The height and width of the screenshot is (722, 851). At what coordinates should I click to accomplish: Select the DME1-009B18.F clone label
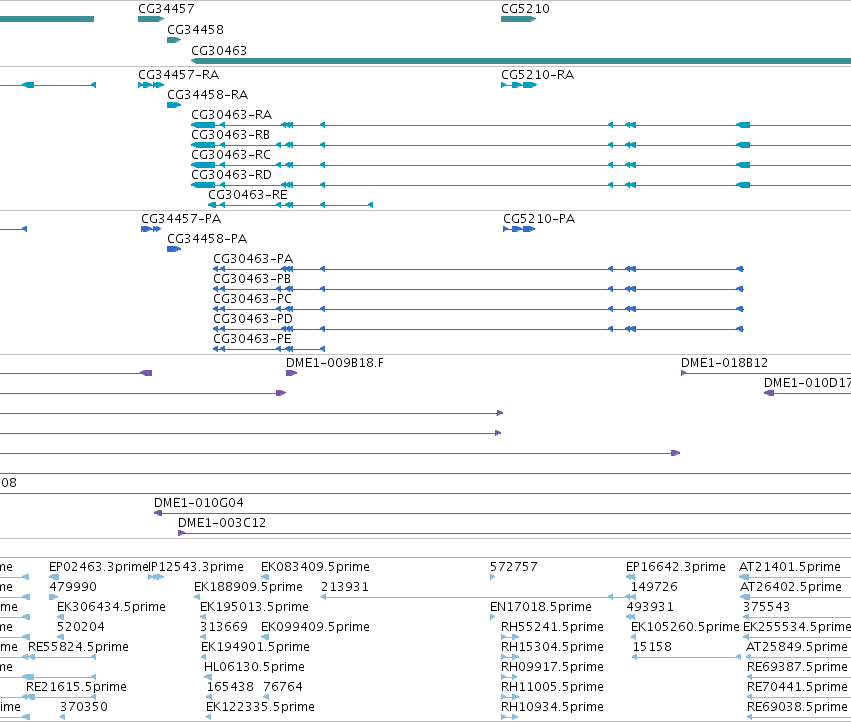[335, 363]
